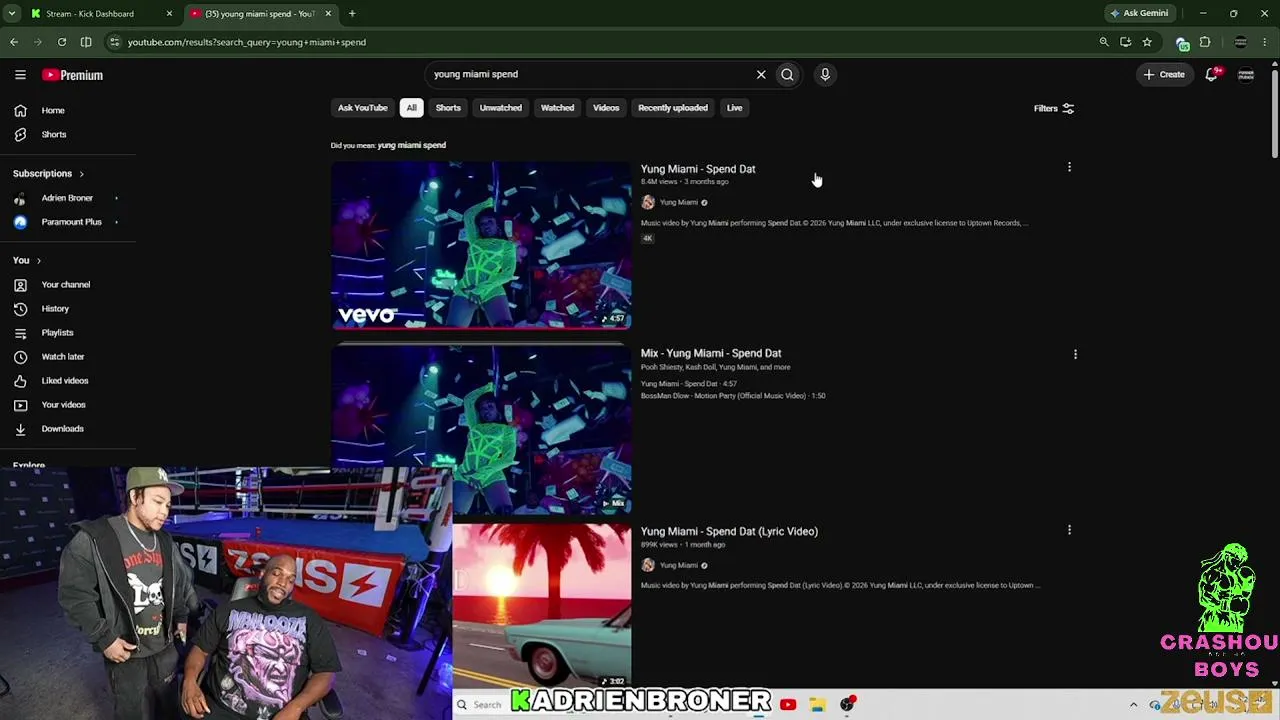The height and width of the screenshot is (720, 1280).
Task: Expand the Subscriptions section
Action: point(48,174)
